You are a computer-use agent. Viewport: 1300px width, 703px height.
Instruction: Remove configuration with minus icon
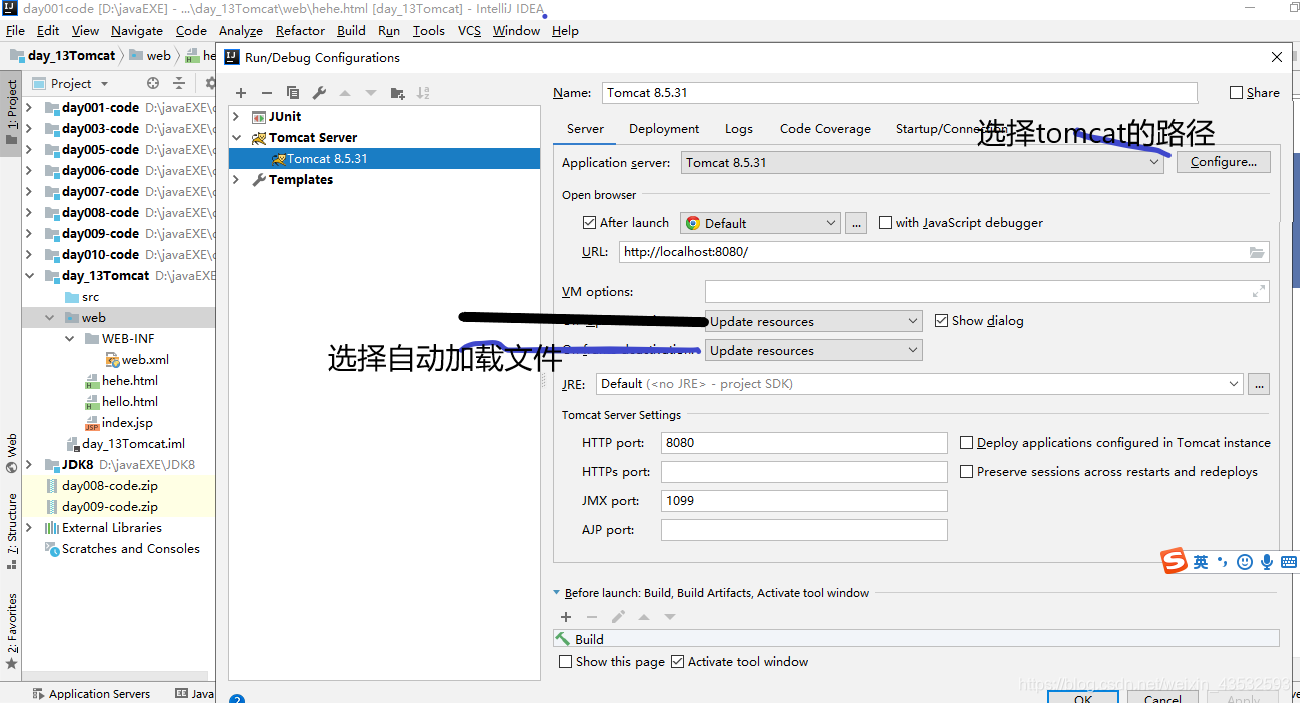[267, 93]
